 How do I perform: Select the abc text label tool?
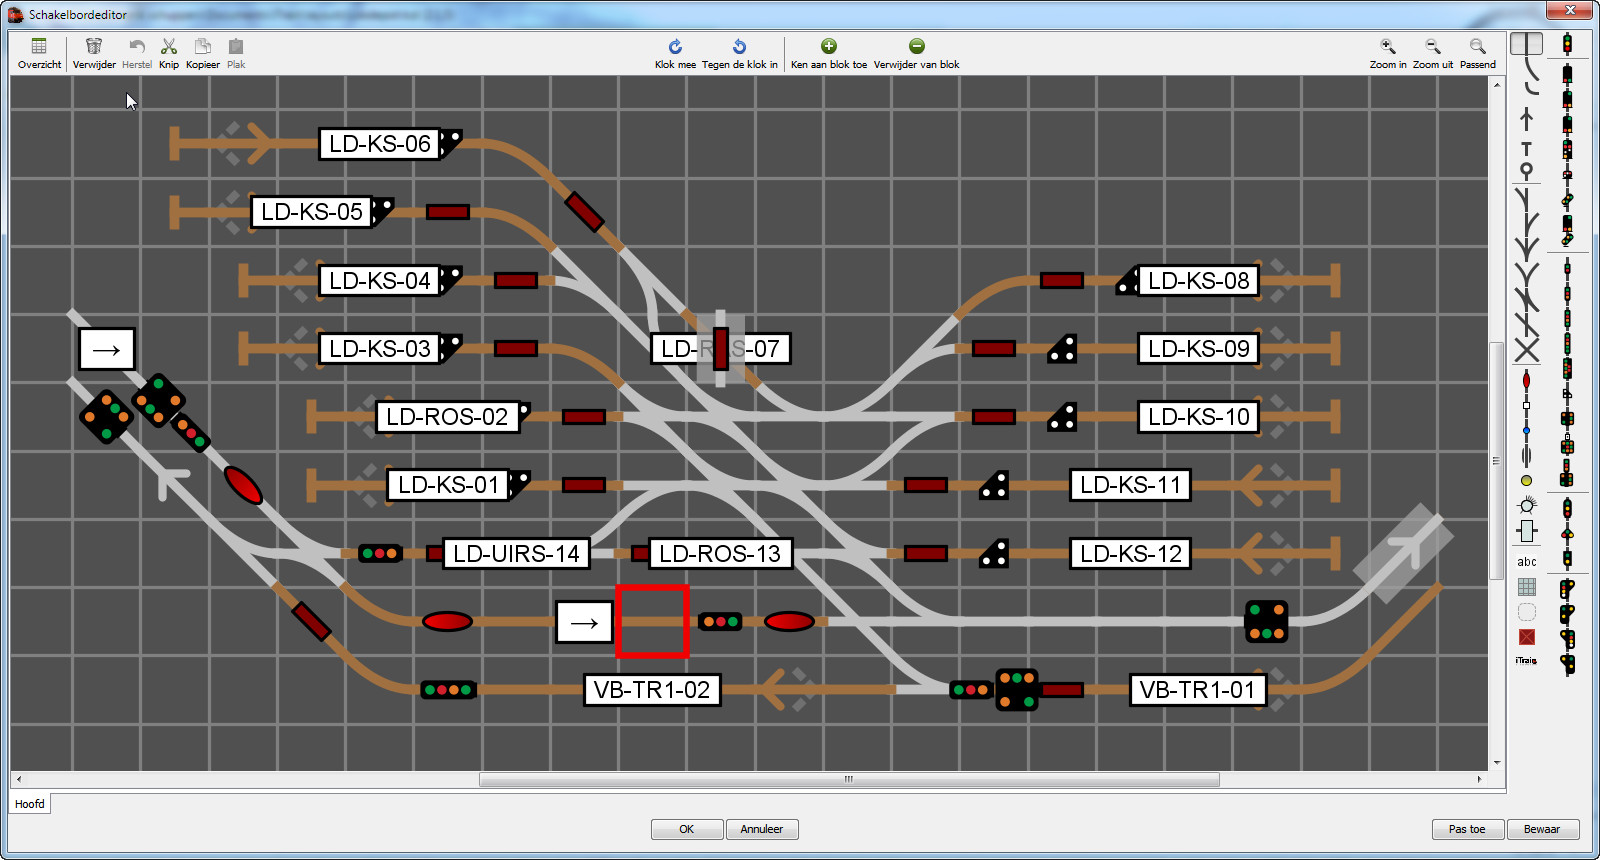(x=1526, y=562)
